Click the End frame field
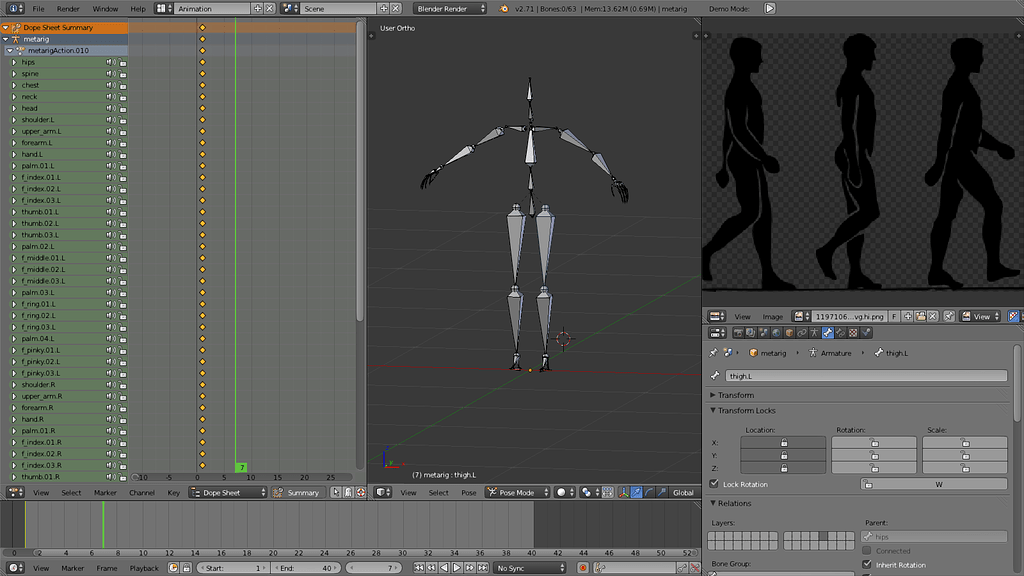This screenshot has width=1024, height=576. click(x=306, y=568)
